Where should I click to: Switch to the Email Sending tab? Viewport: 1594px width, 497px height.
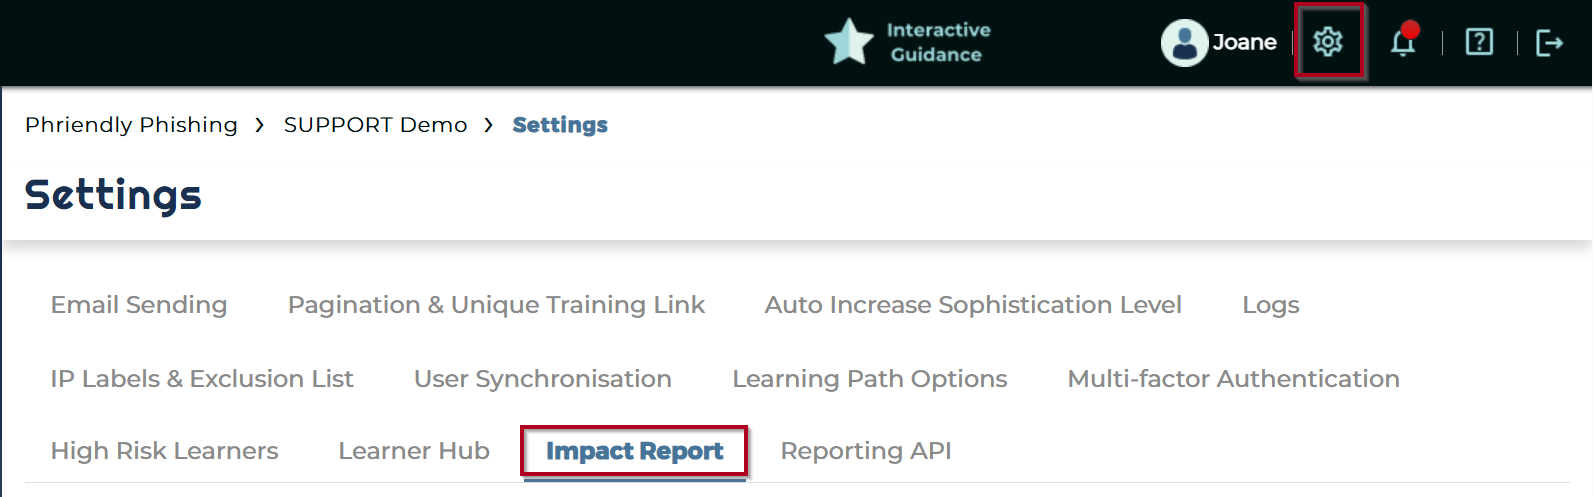click(x=139, y=305)
